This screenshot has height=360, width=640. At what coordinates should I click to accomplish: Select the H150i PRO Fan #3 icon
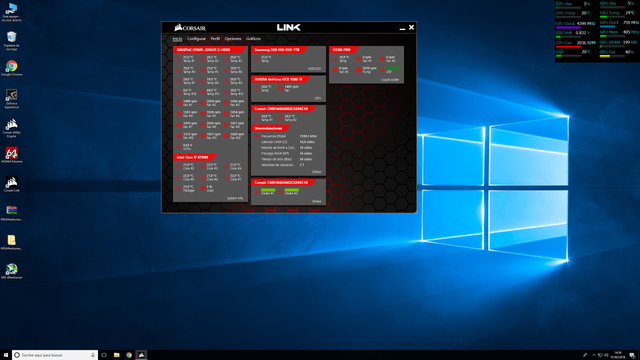point(335,70)
